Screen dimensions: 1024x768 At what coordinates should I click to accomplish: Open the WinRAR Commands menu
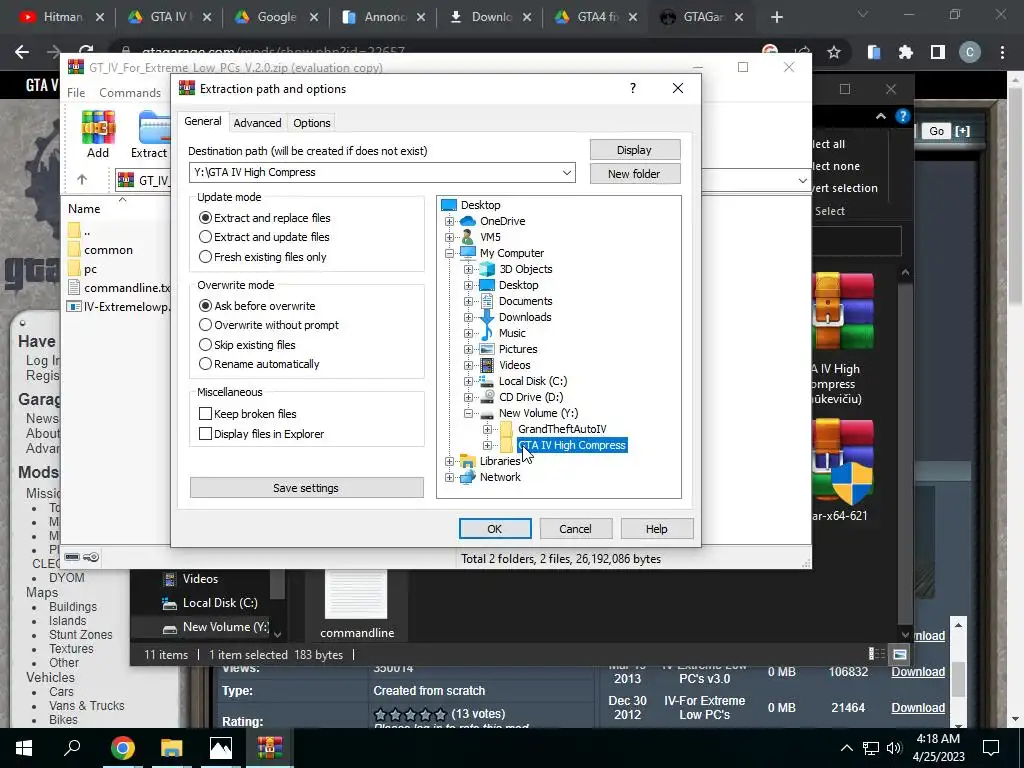pos(130,93)
